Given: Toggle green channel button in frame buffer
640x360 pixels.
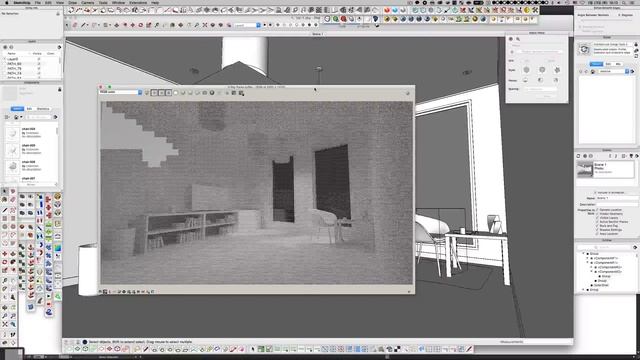Looking at the screenshot, I should coord(161,93).
